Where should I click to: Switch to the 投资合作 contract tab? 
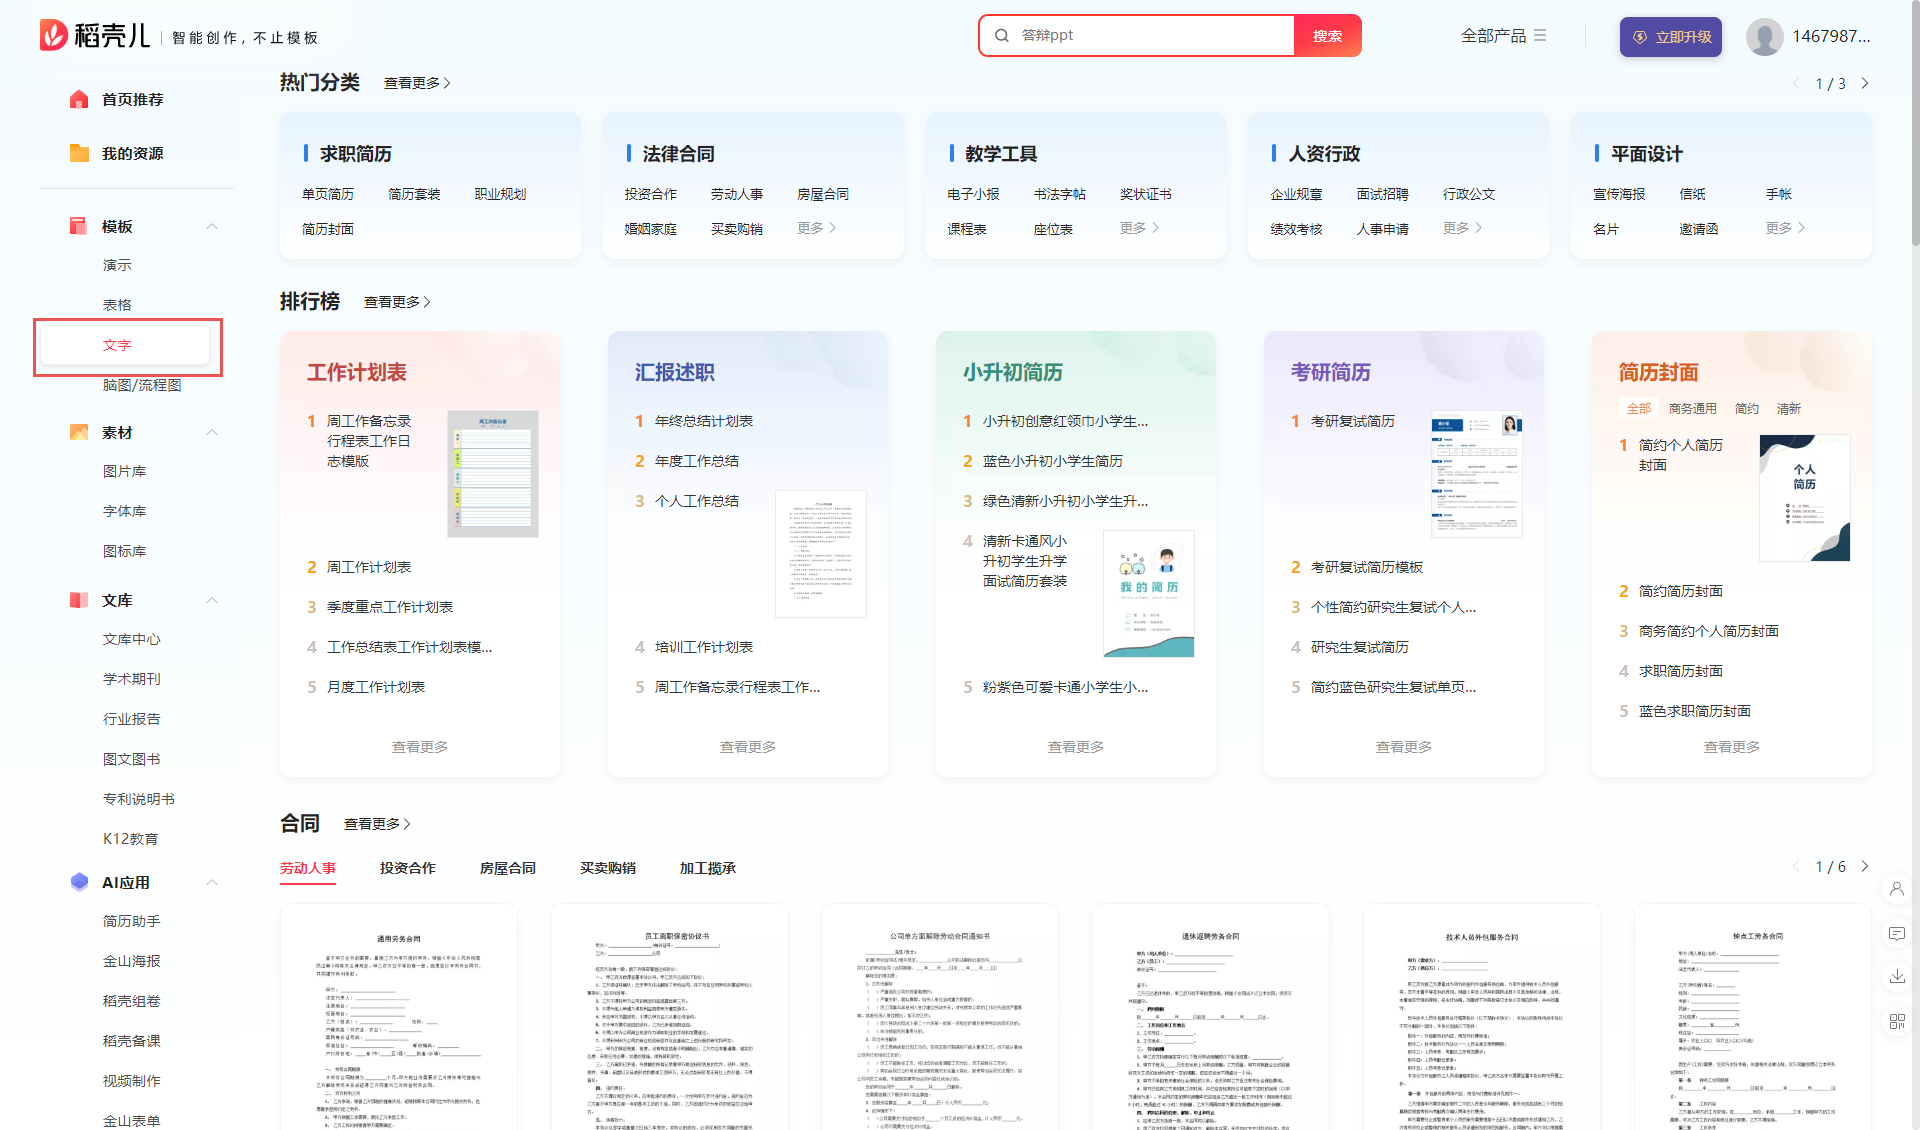pos(407,868)
